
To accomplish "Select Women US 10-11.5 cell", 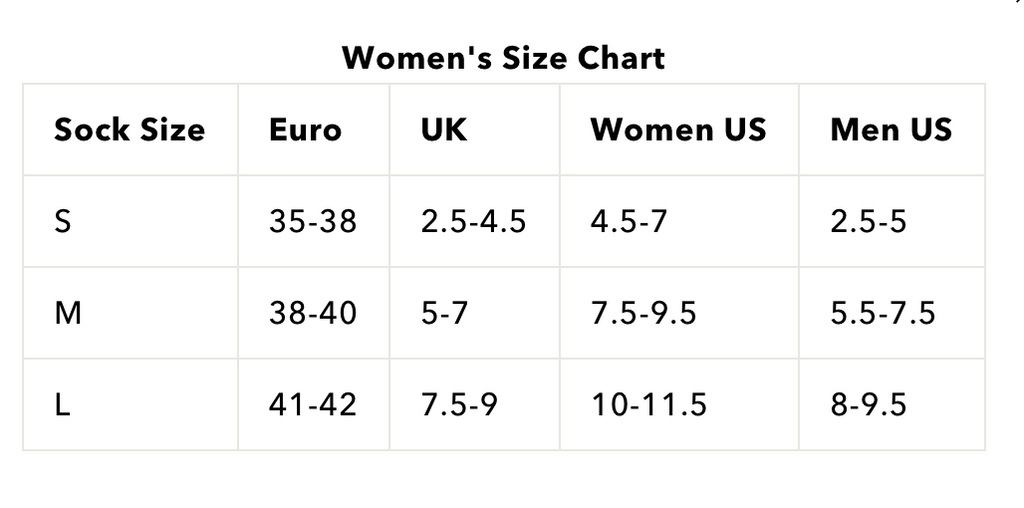I will (648, 405).
